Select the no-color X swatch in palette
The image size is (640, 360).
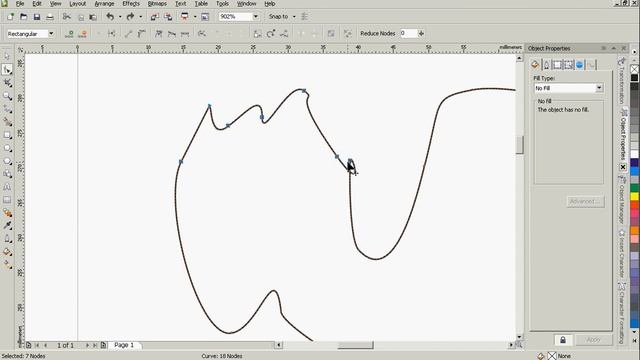coord(634,69)
